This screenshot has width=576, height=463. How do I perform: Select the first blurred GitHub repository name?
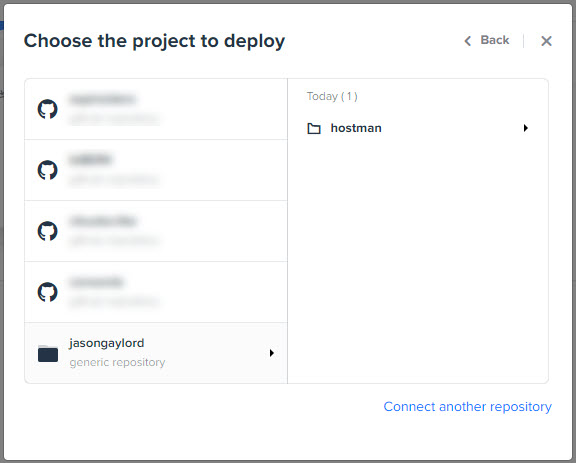tap(102, 99)
